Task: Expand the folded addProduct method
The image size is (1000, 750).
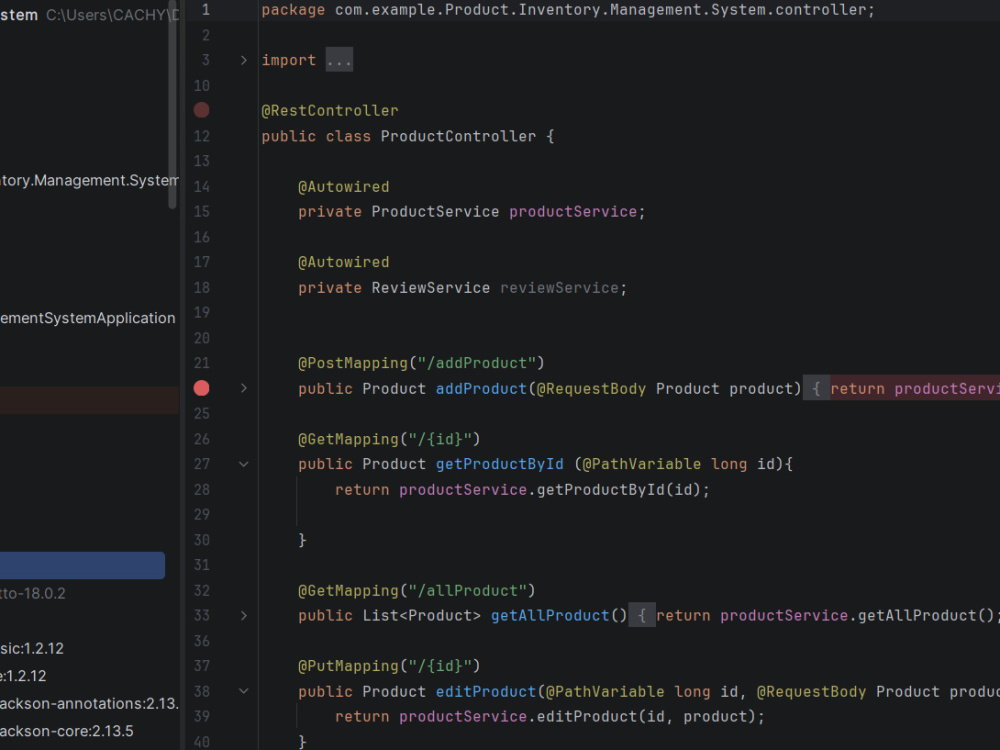Action: pos(244,388)
